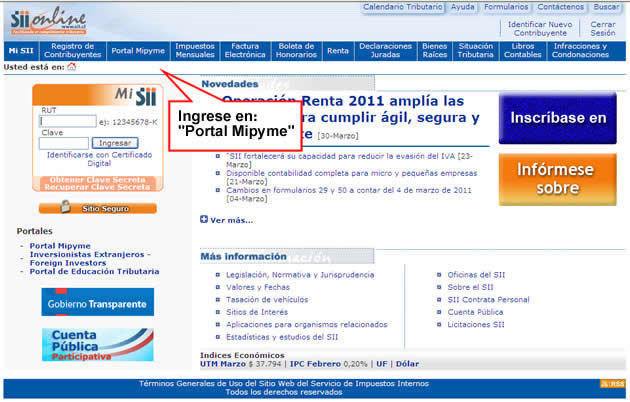Open Bienes Raíces menu

435,51
